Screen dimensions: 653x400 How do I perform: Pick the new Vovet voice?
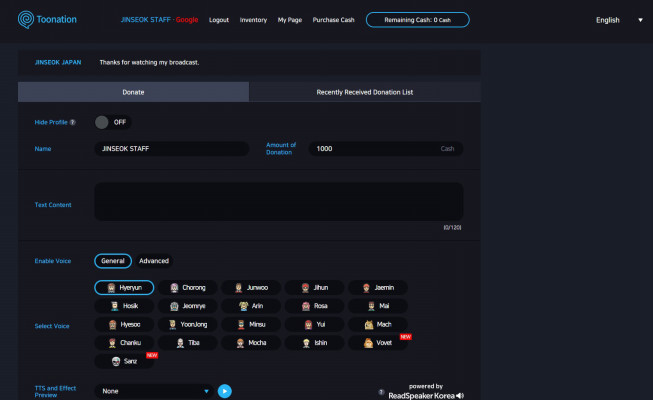(378, 342)
